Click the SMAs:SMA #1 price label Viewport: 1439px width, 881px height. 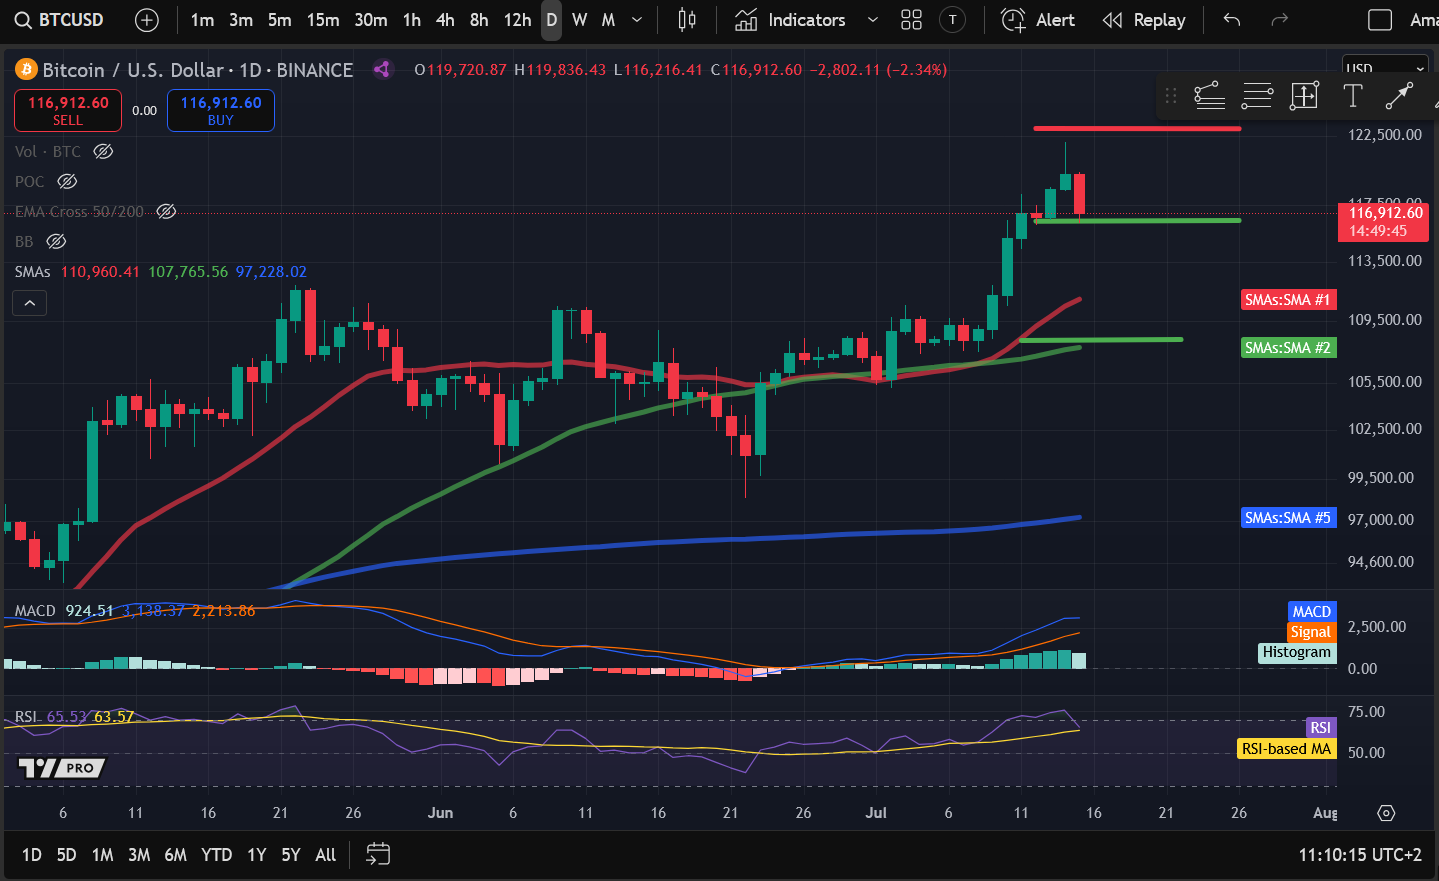[1288, 299]
